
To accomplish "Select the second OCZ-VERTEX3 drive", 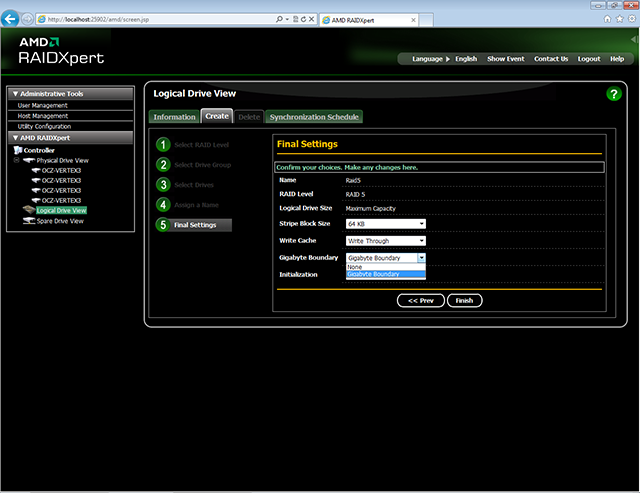I will click(x=61, y=180).
